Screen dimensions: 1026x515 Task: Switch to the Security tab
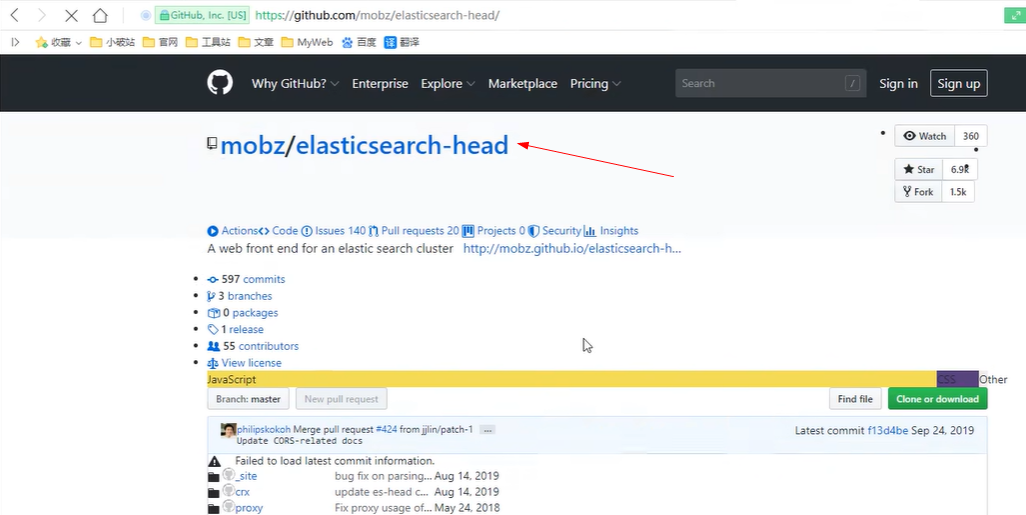tap(555, 231)
